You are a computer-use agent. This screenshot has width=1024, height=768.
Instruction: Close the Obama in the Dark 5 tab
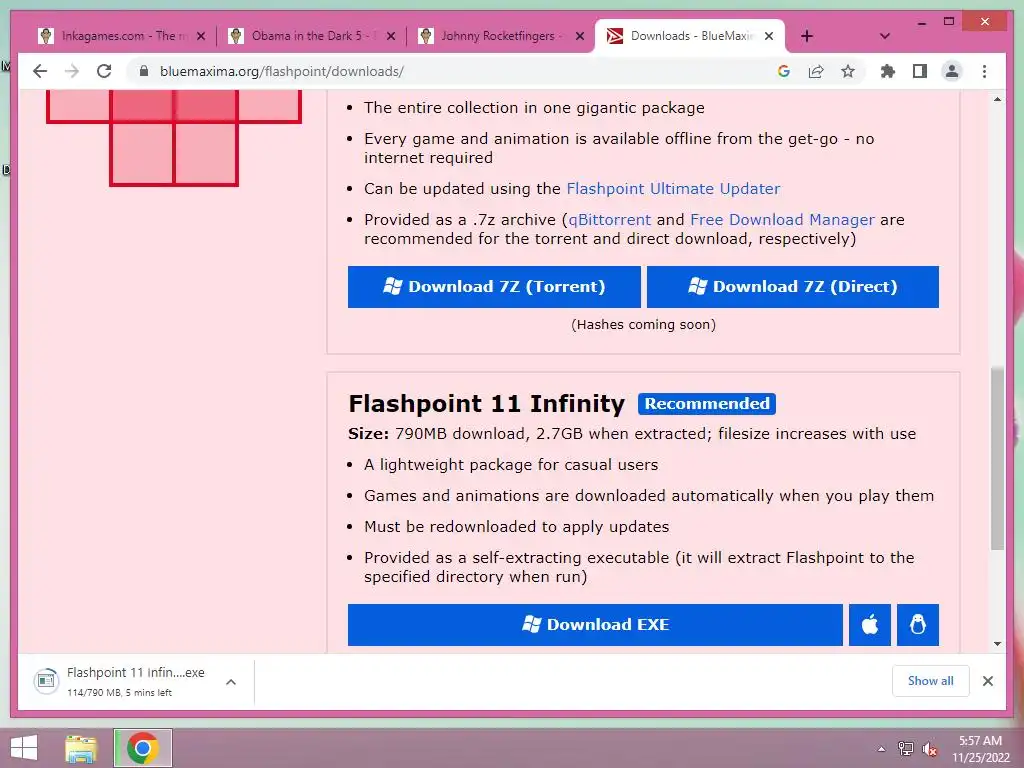coord(391,37)
